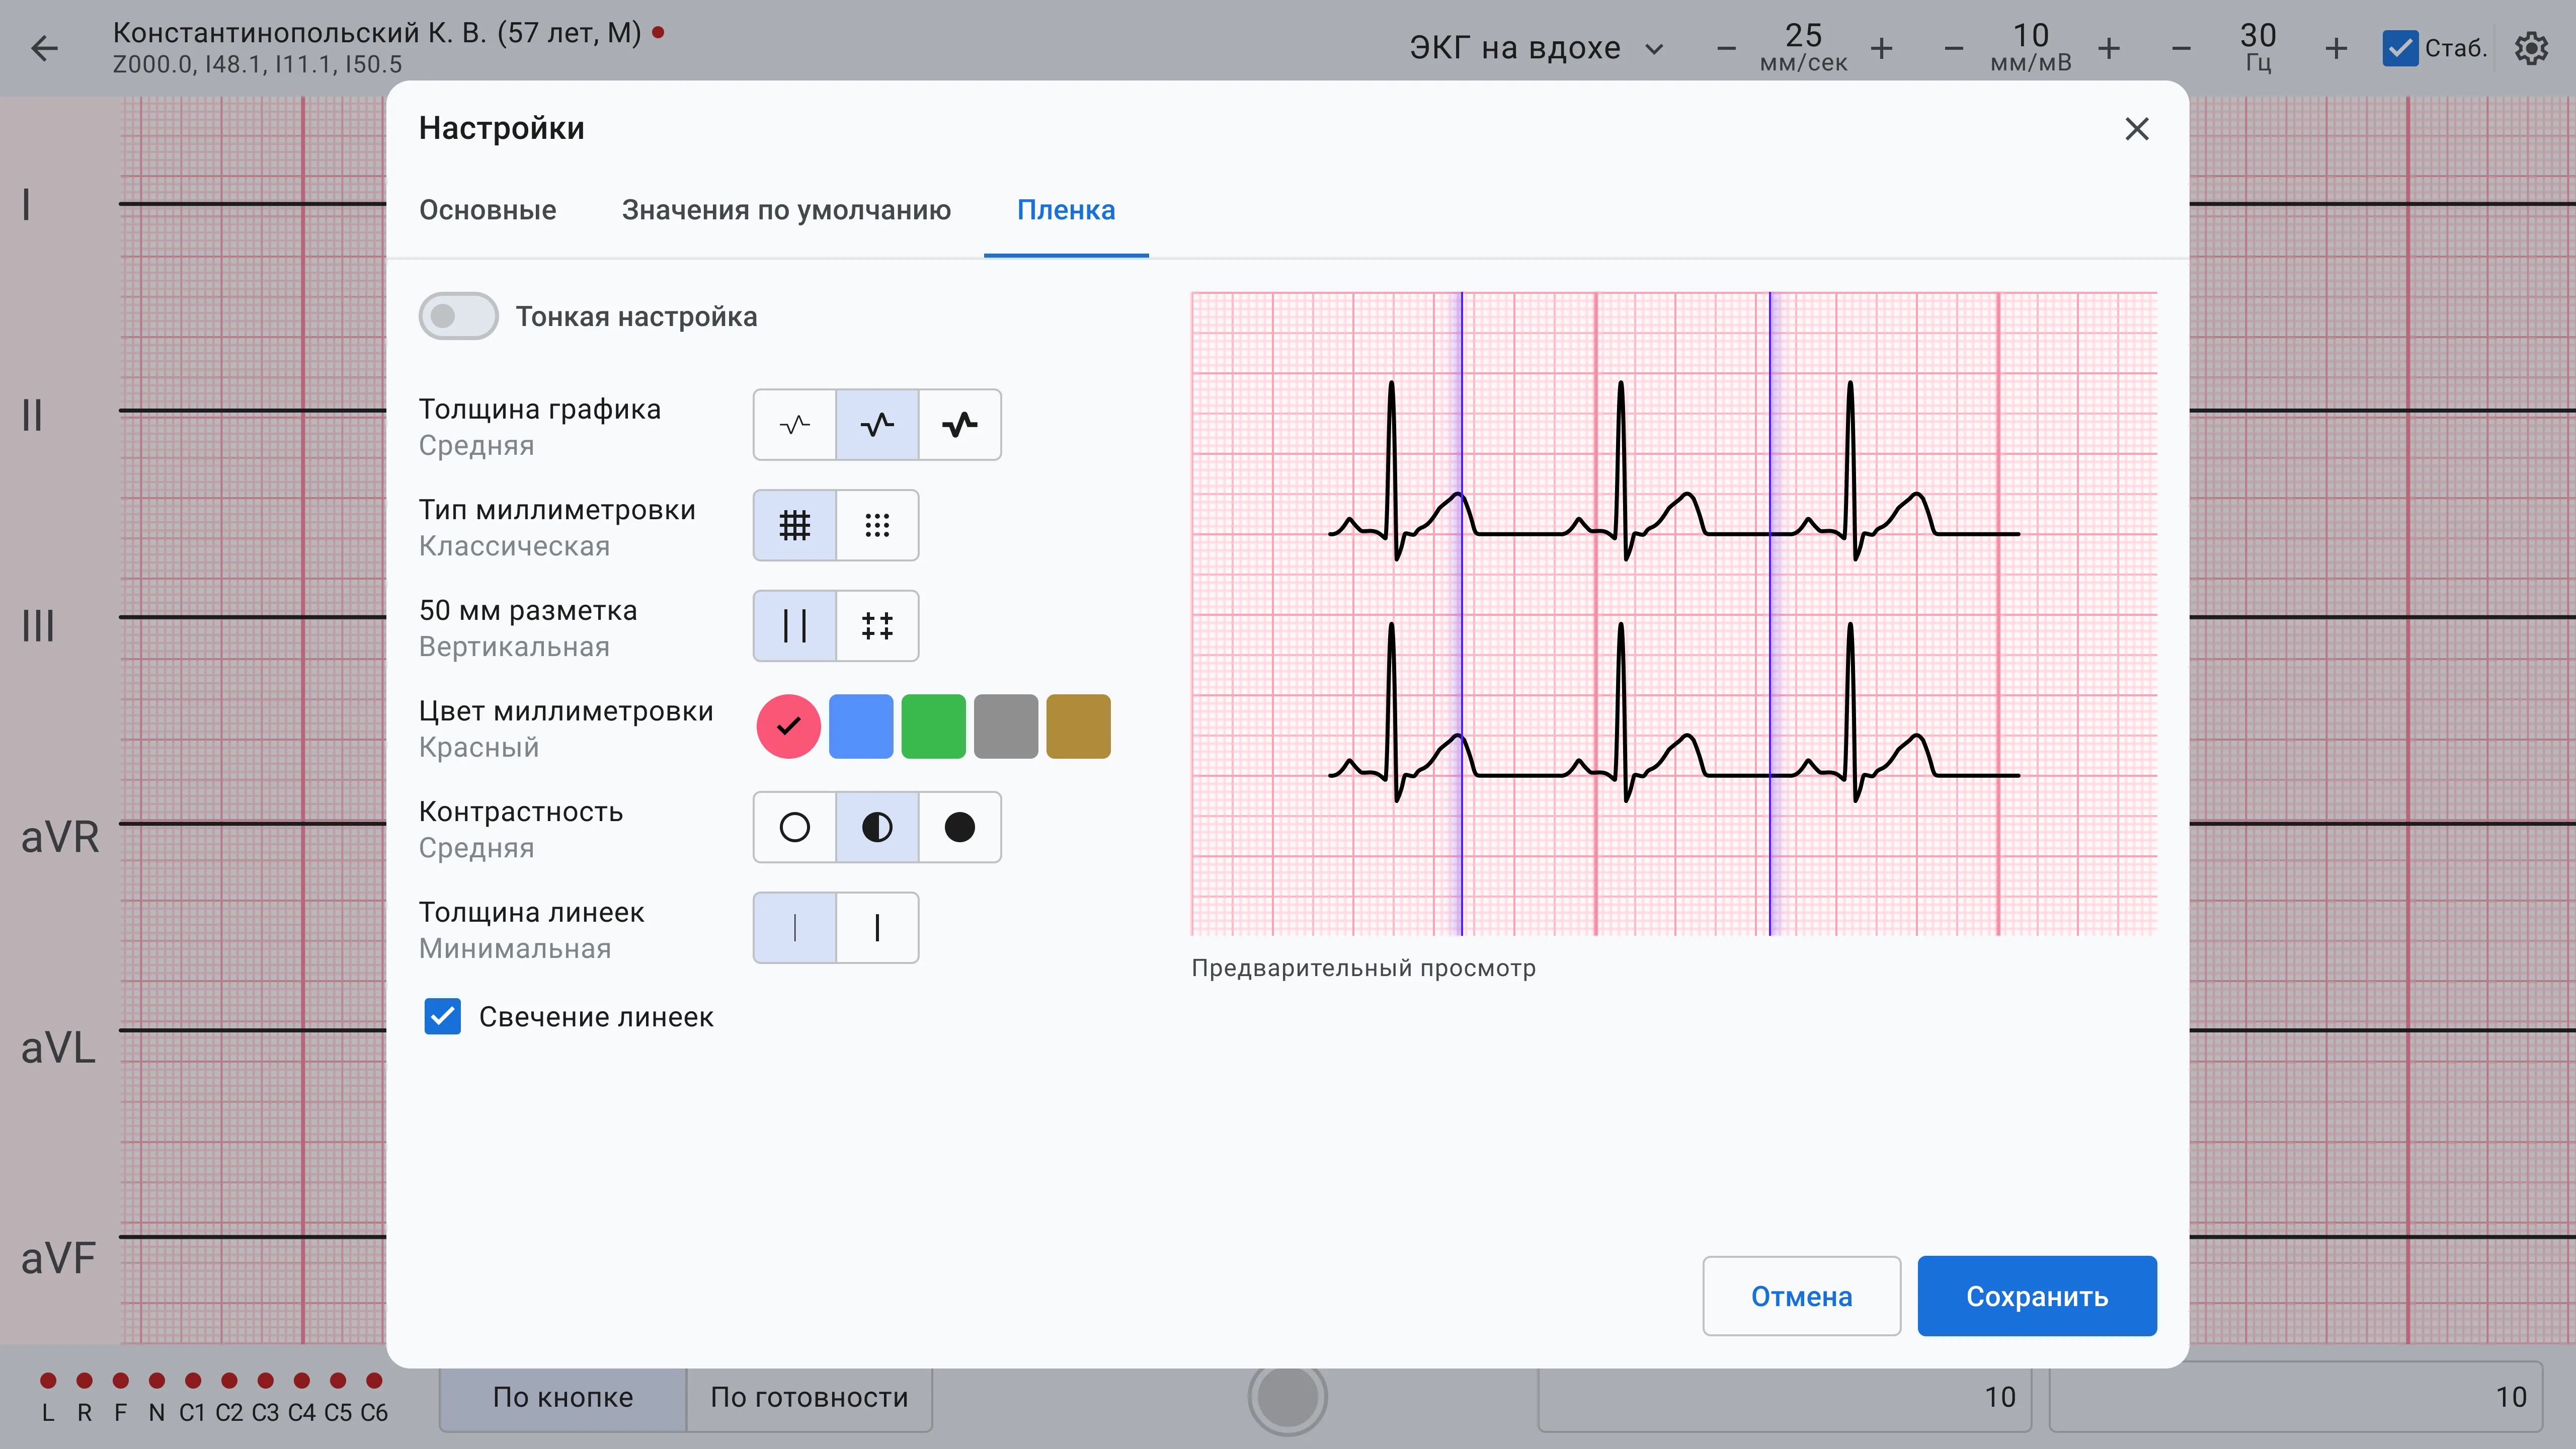This screenshot has height=1449, width=2576.
Task: Open settings gear icon in top bar
Action: (2531, 48)
